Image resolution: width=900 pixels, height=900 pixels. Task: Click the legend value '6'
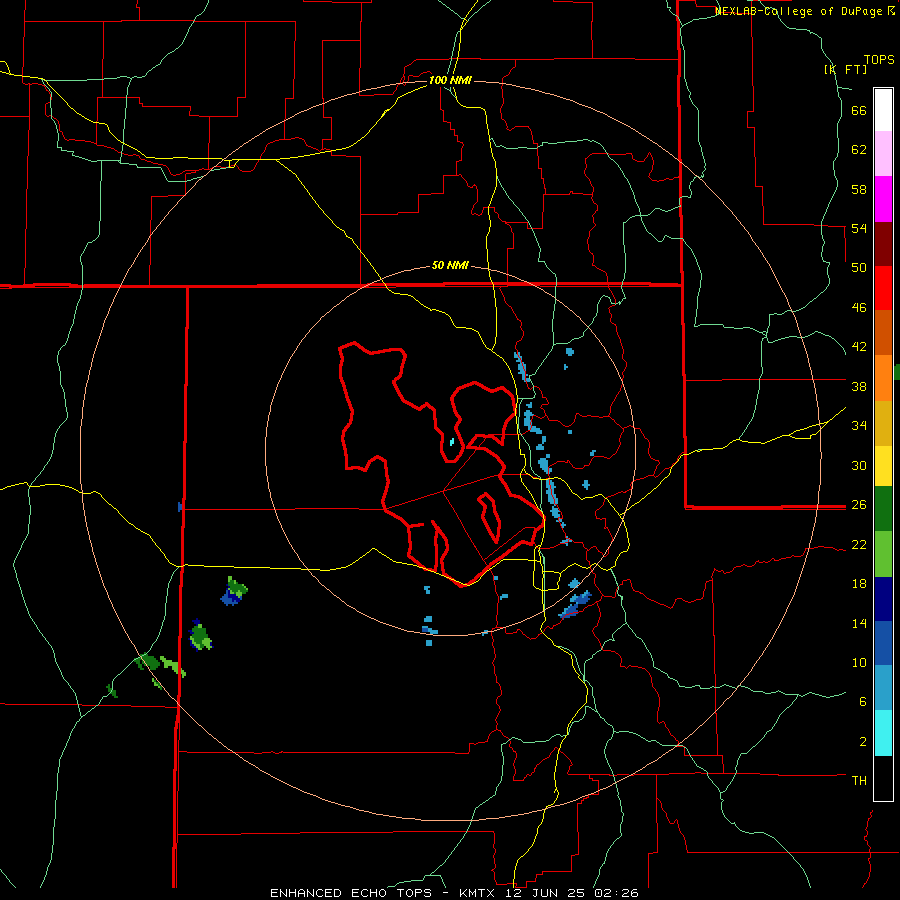(863, 702)
